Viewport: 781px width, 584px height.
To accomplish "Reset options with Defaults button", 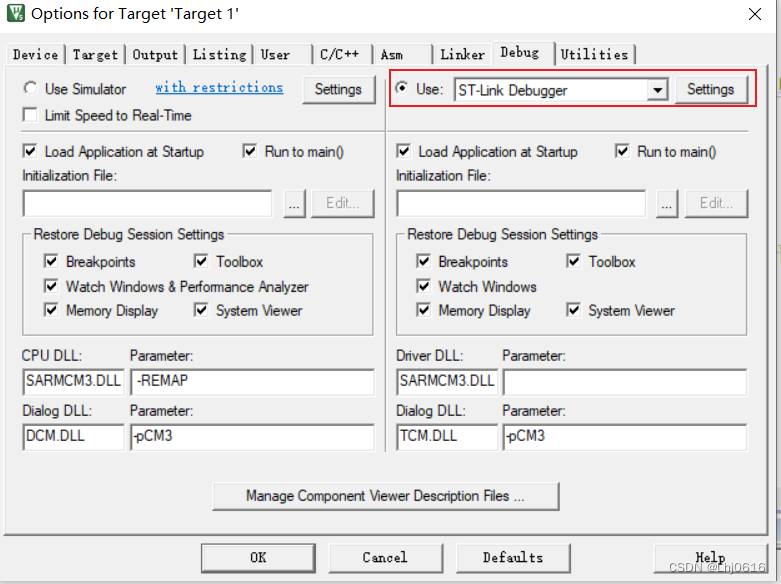I will coord(513,558).
